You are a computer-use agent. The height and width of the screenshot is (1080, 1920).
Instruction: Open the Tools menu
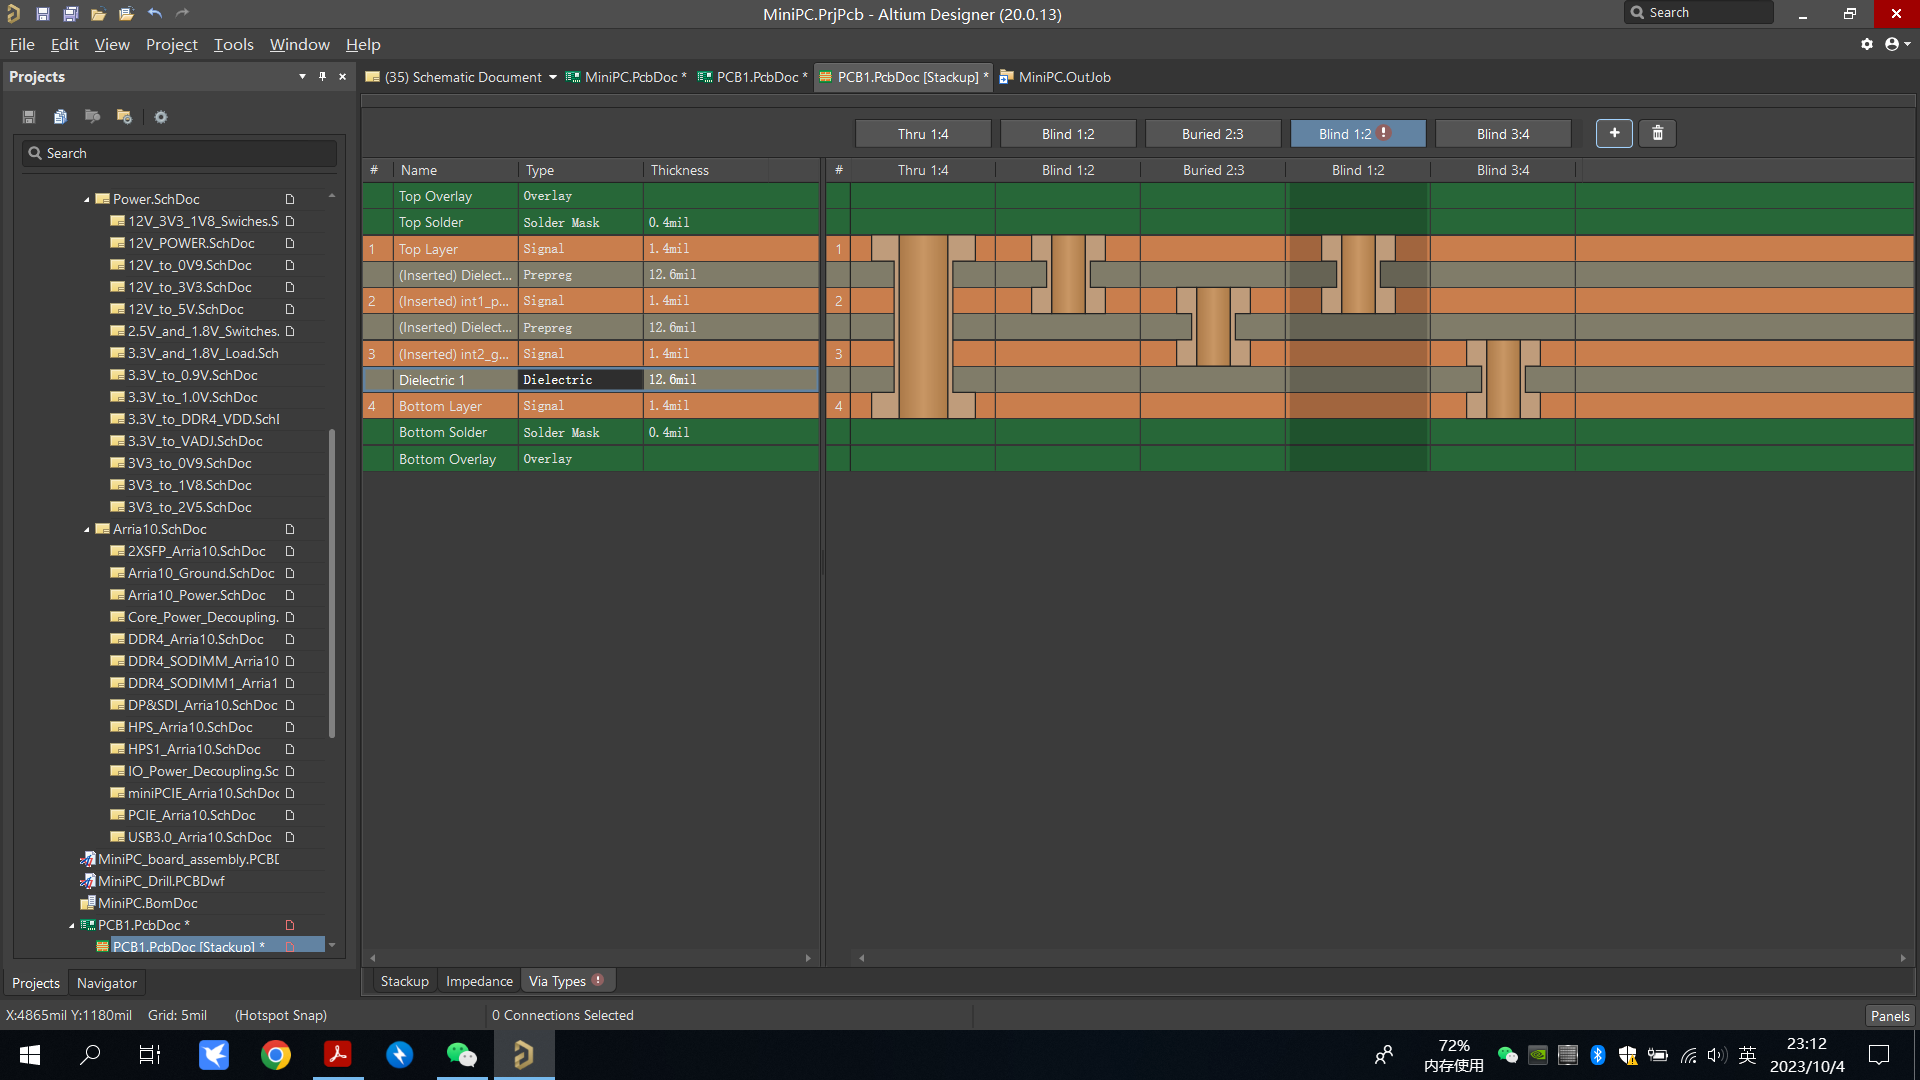pyautogui.click(x=233, y=44)
